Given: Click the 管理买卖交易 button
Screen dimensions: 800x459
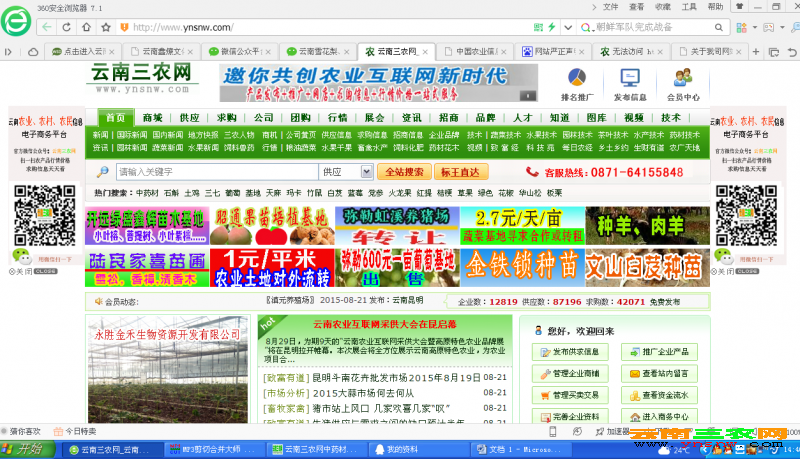Looking at the screenshot, I should pyautogui.click(x=570, y=395).
